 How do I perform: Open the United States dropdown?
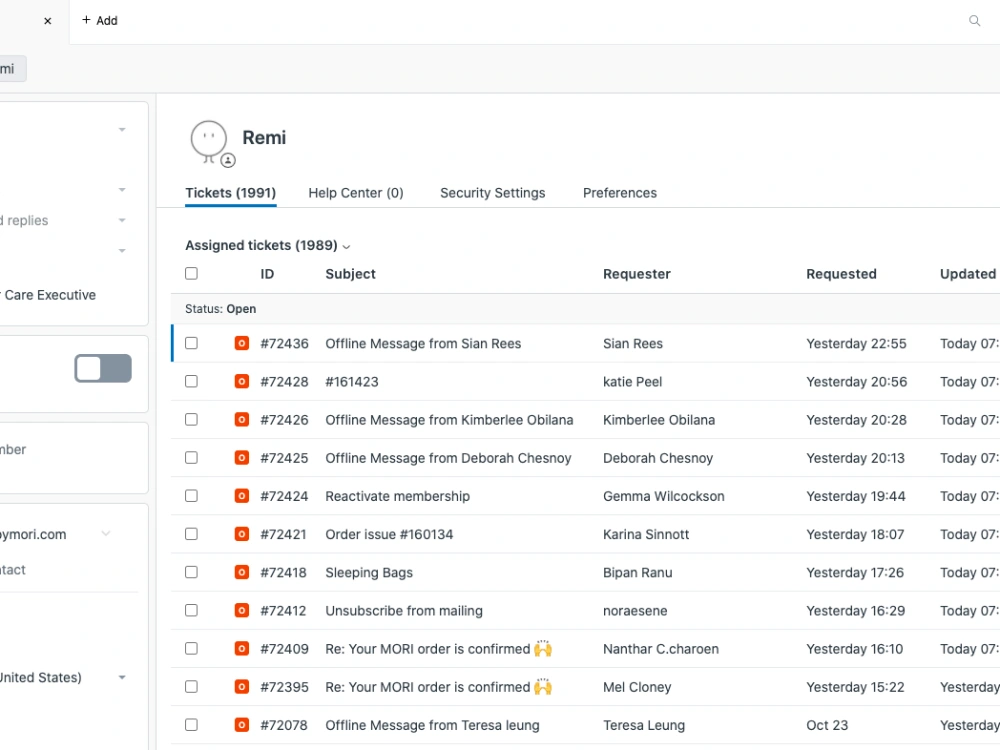click(x=122, y=677)
